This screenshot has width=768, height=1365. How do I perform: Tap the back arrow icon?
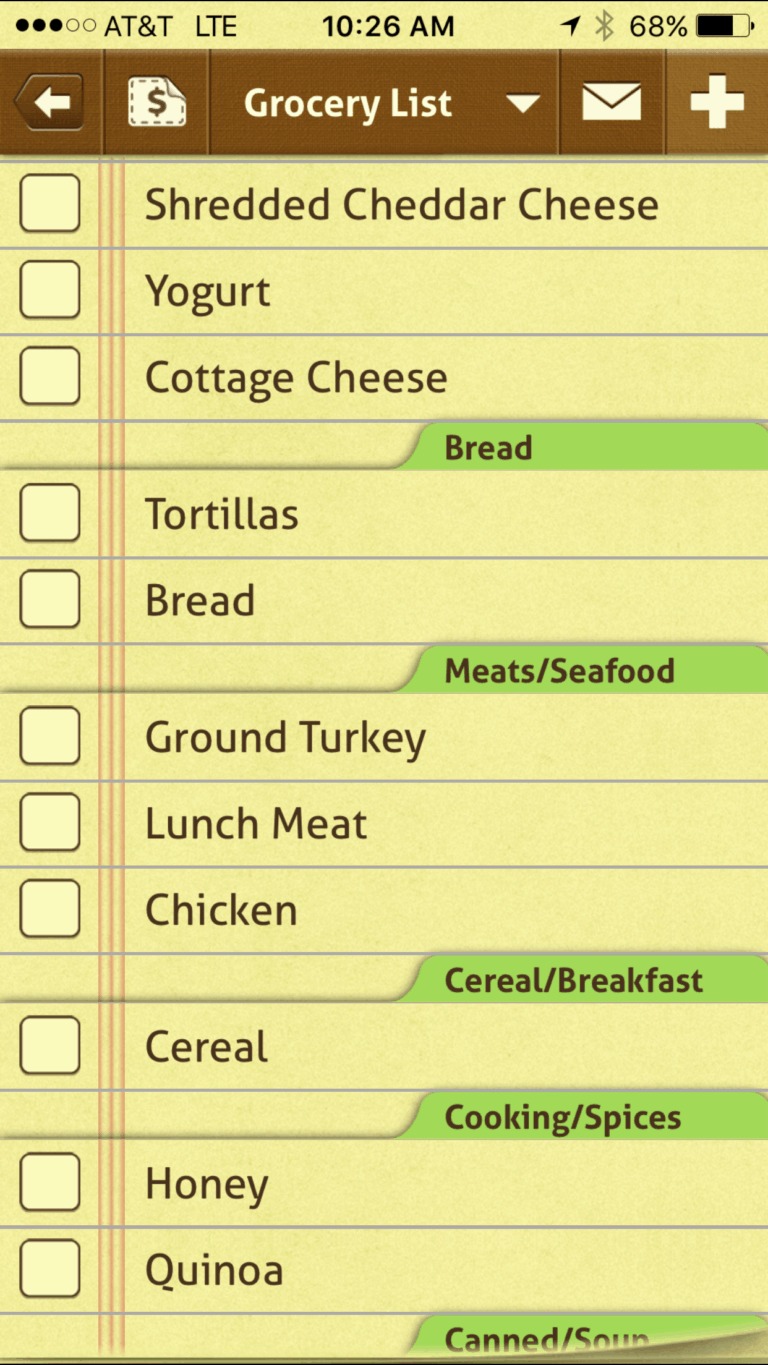(48, 103)
